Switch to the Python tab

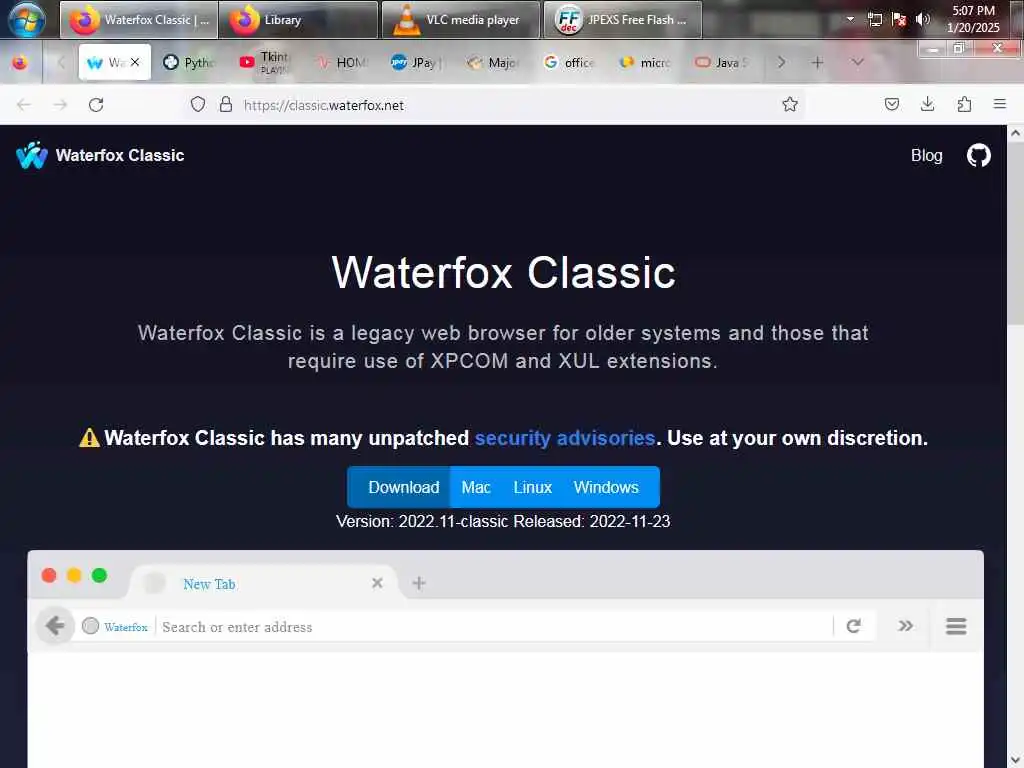pyautogui.click(x=188, y=62)
